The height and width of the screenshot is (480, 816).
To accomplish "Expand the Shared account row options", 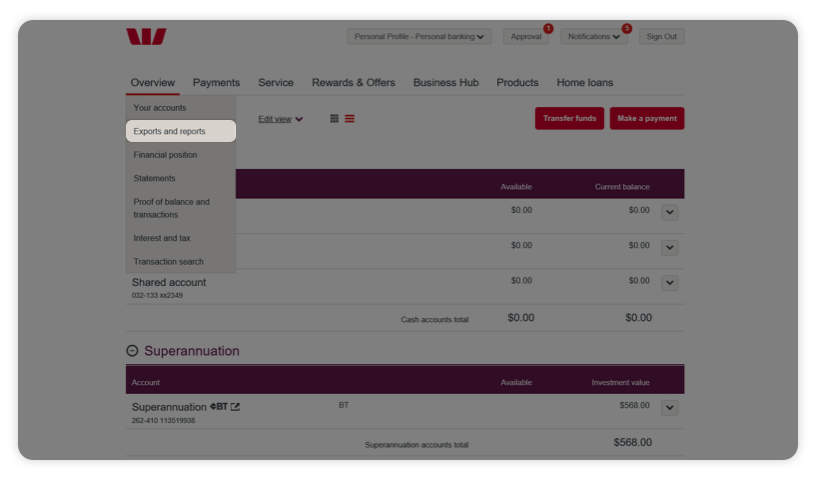I will point(670,283).
